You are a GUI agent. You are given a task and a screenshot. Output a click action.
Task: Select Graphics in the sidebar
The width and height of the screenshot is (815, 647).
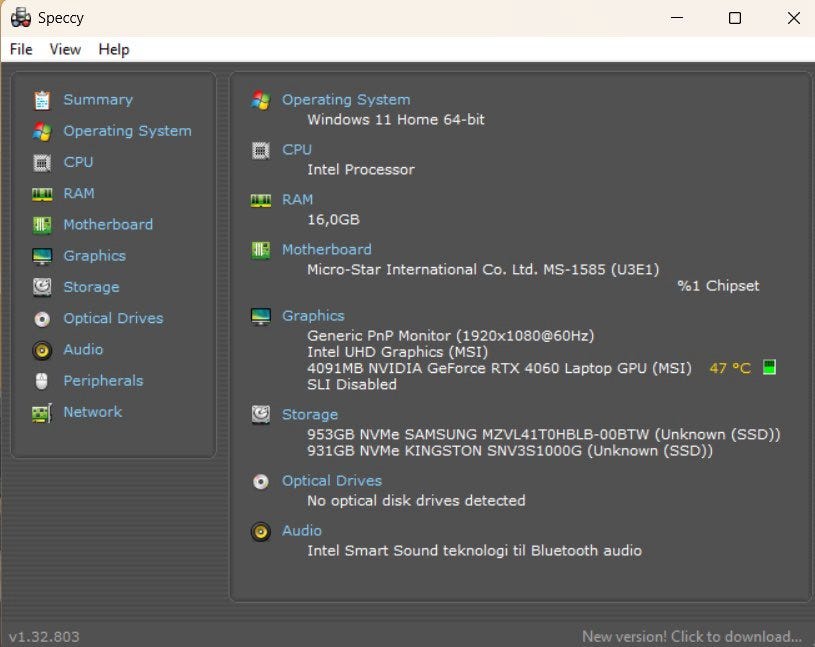(x=95, y=256)
